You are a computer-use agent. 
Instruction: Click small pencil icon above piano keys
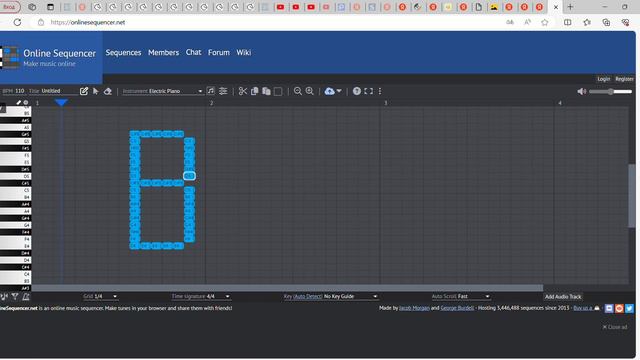point(18,102)
